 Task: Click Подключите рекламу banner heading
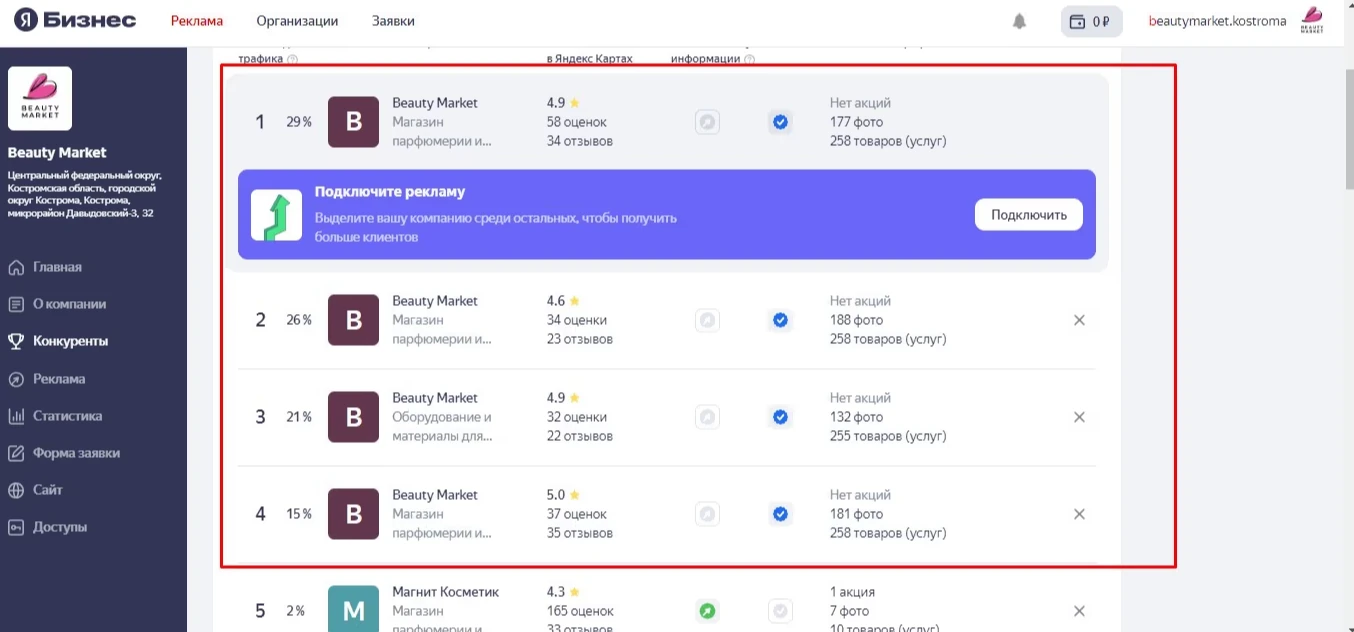390,192
